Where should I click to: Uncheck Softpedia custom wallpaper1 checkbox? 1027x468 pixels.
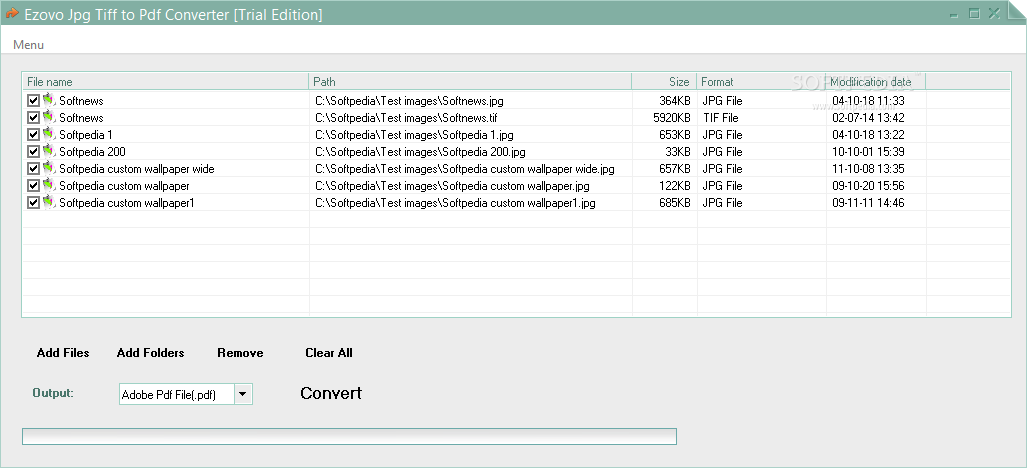[33, 203]
